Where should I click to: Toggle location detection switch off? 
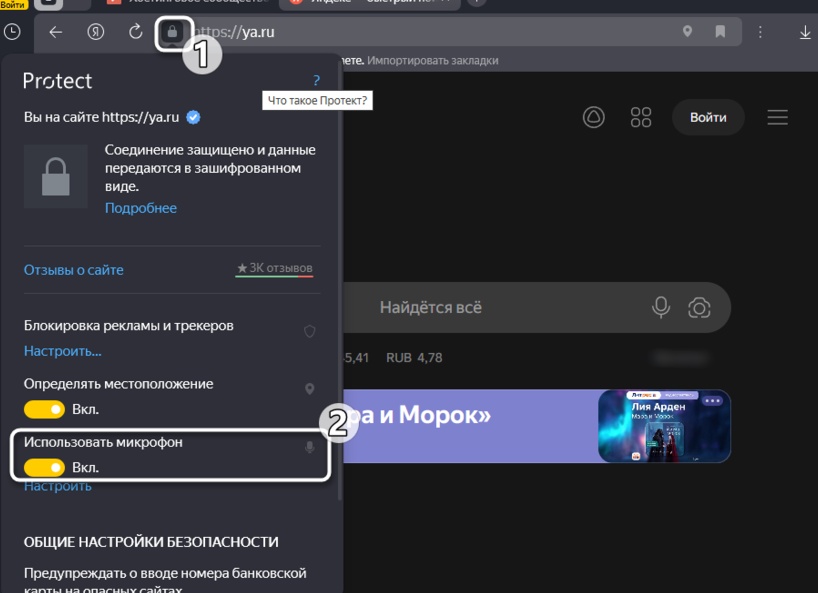[x=44, y=409]
